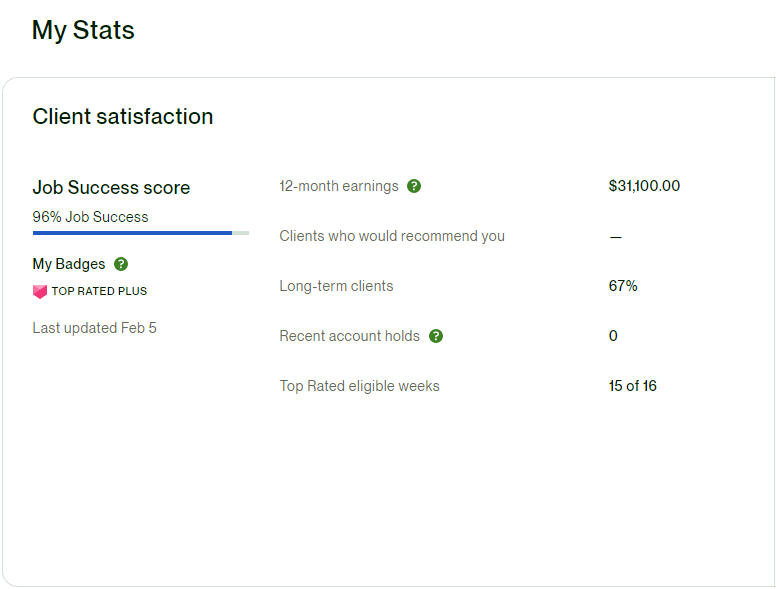Click the Long-term clients label
Image resolution: width=776 pixels, height=589 pixels.
336,286
